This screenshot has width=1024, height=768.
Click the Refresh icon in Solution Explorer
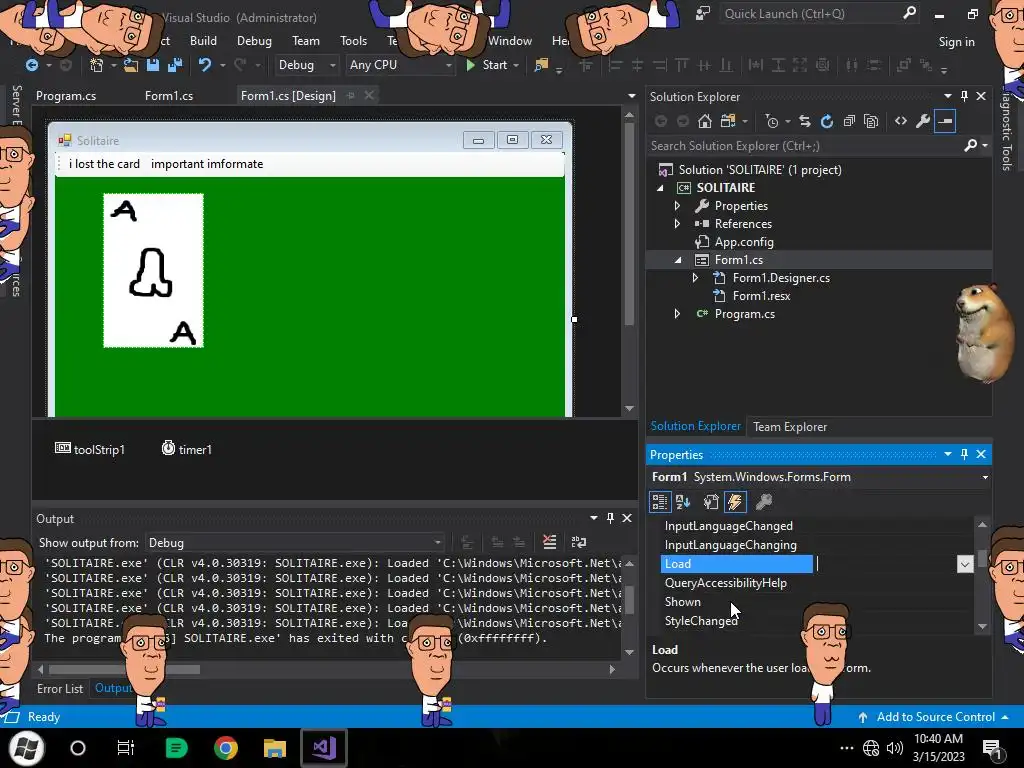click(827, 121)
